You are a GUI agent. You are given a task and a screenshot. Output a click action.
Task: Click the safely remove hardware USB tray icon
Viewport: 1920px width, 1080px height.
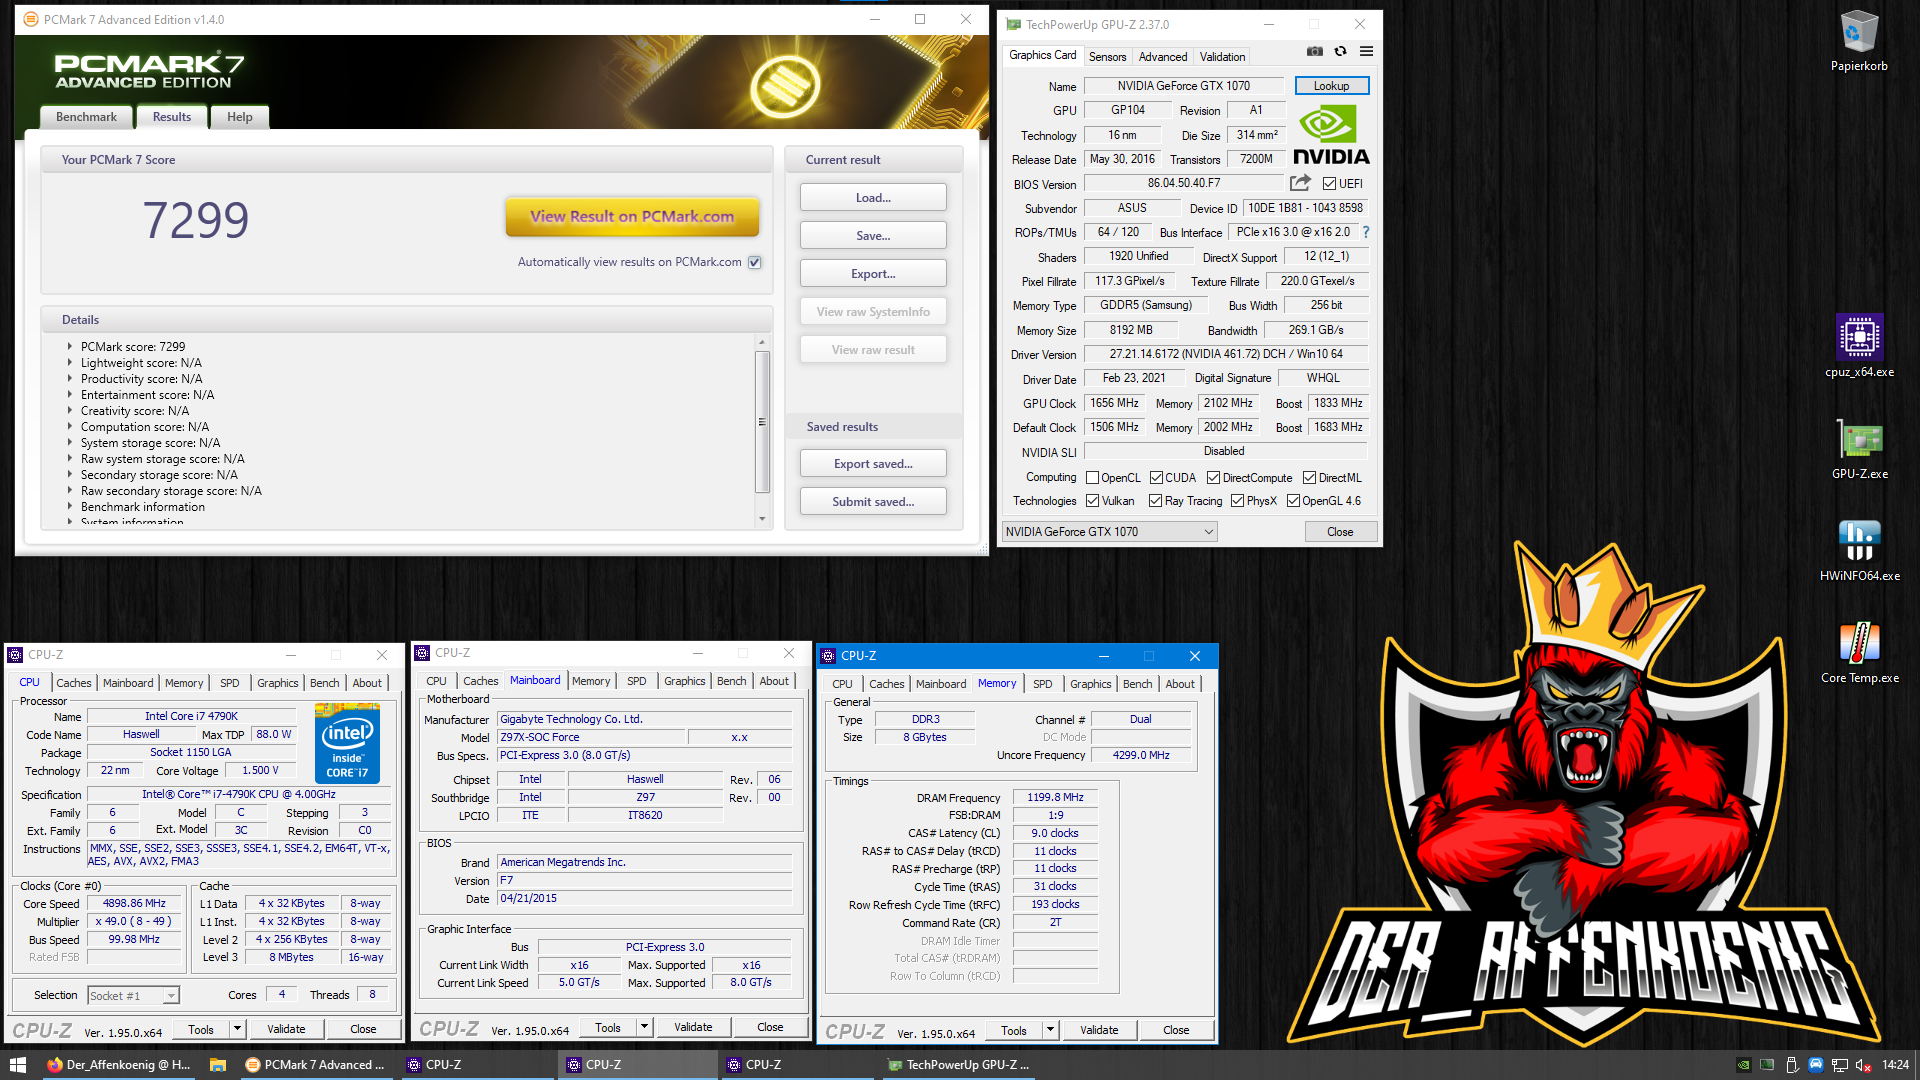click(1791, 1065)
